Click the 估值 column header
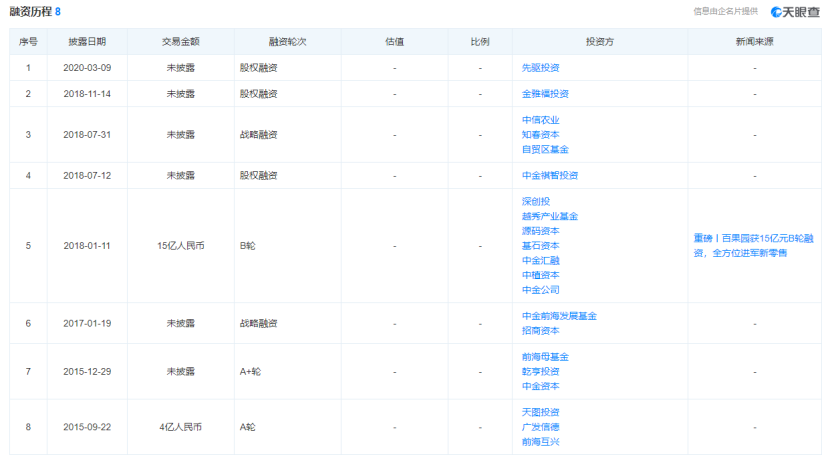The image size is (831, 461). (x=395, y=41)
